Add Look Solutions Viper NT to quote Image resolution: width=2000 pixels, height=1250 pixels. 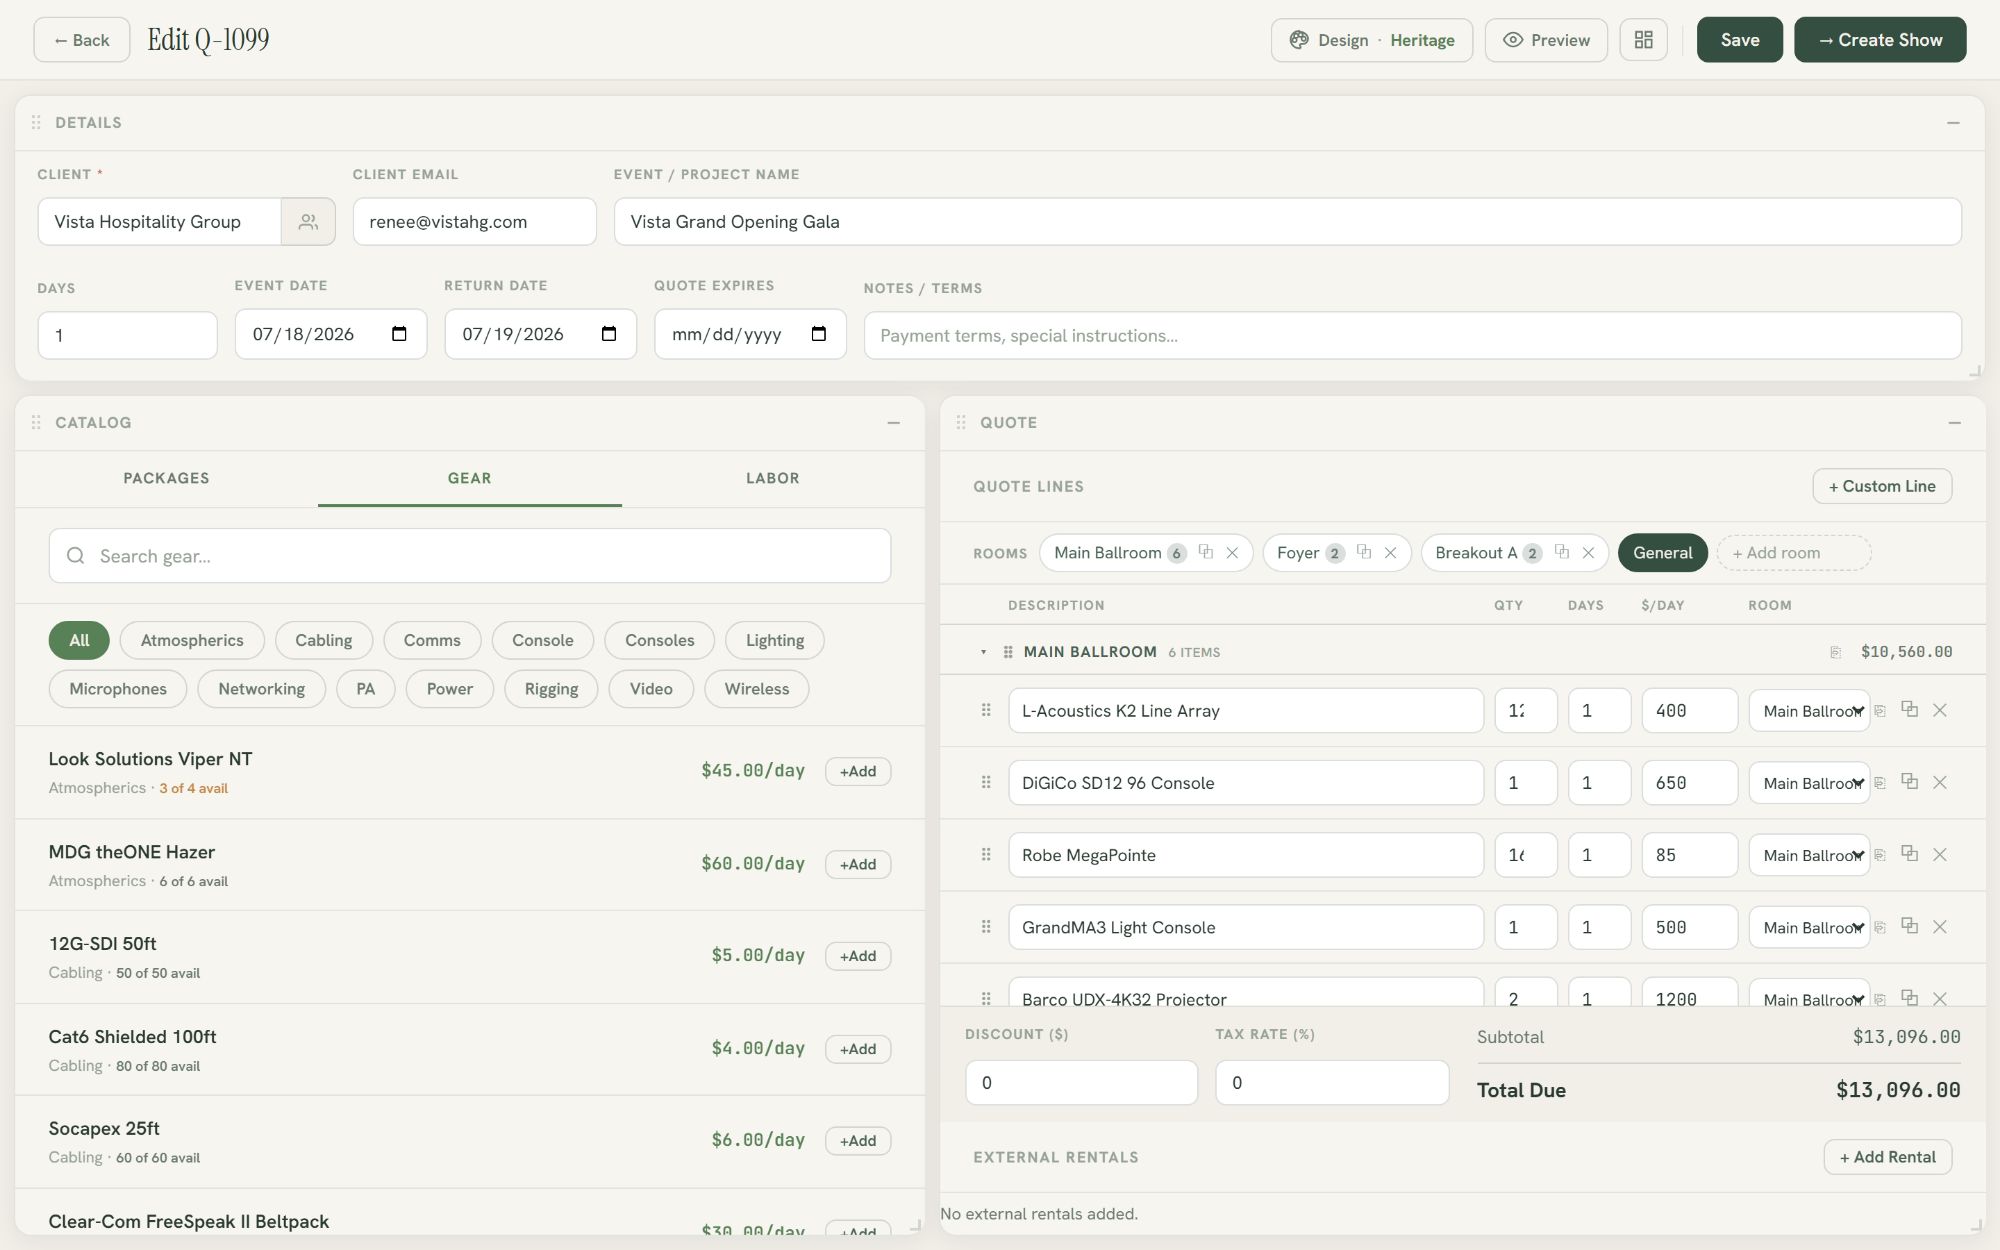858,771
